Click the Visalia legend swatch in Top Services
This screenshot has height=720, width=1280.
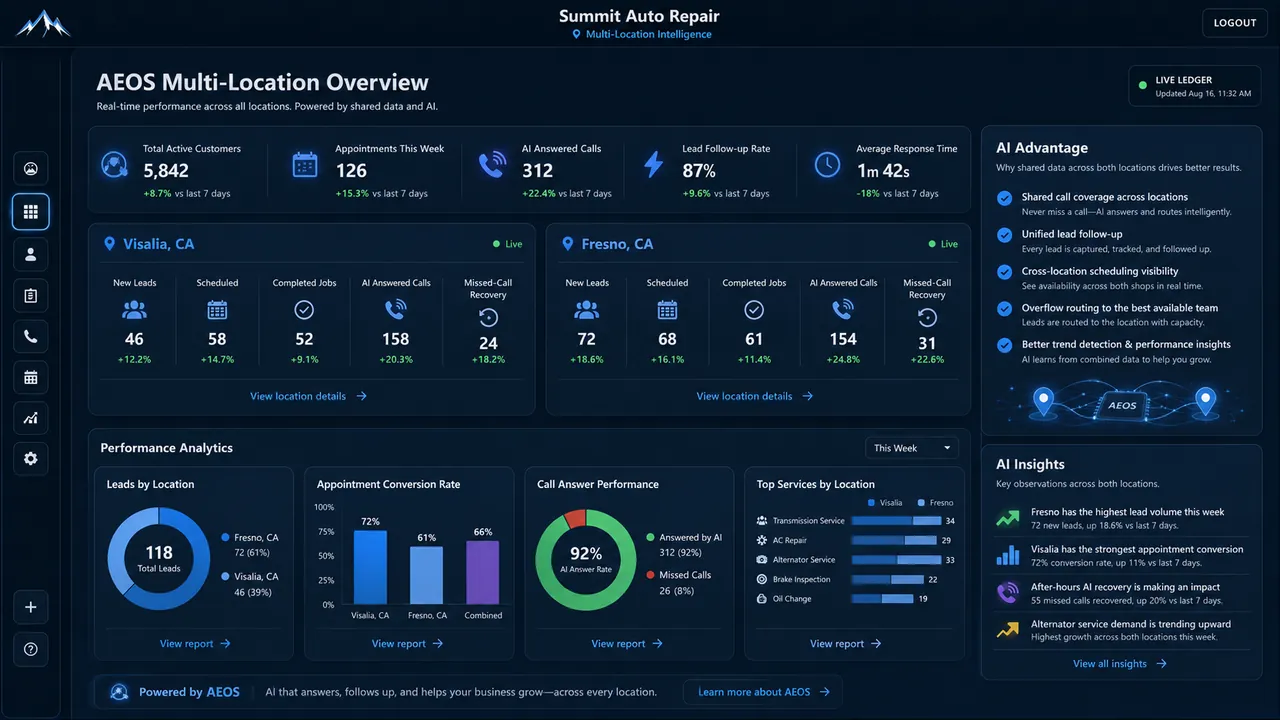coord(872,503)
